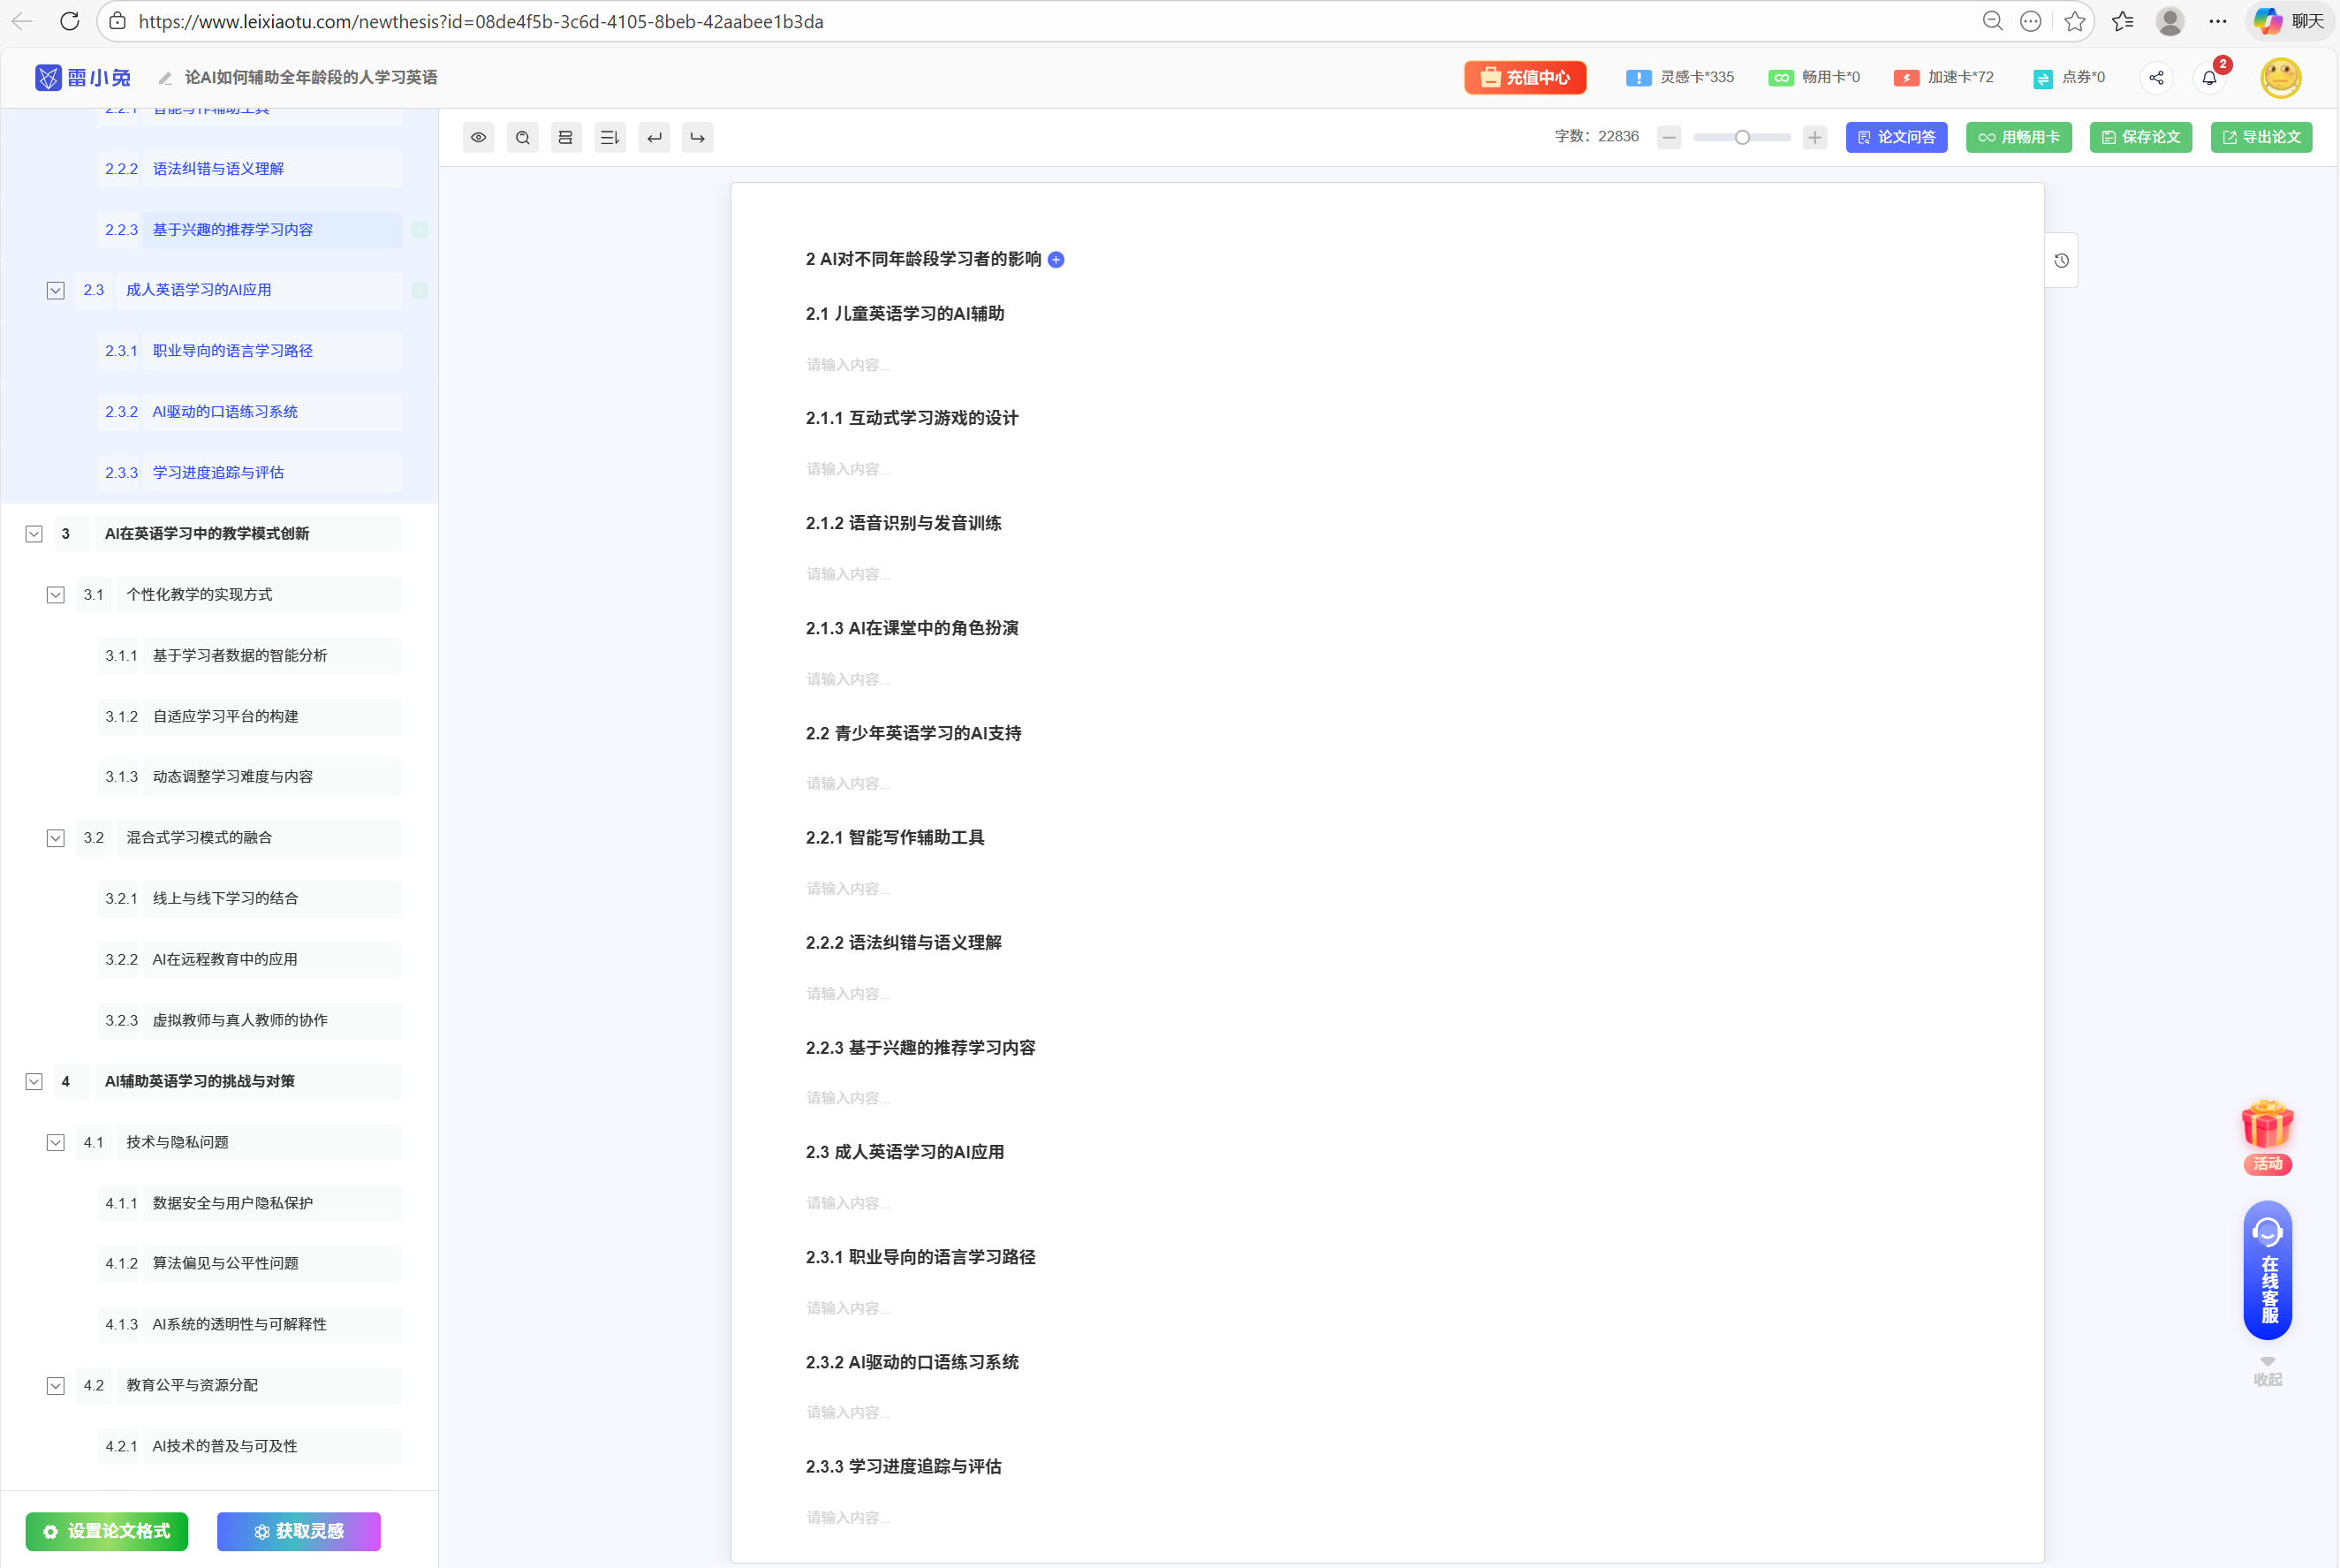Select outline item 3.1.2 自适应学习平台的构建
Screen dimensions: 2340x1568
pyautogui.click(x=225, y=716)
